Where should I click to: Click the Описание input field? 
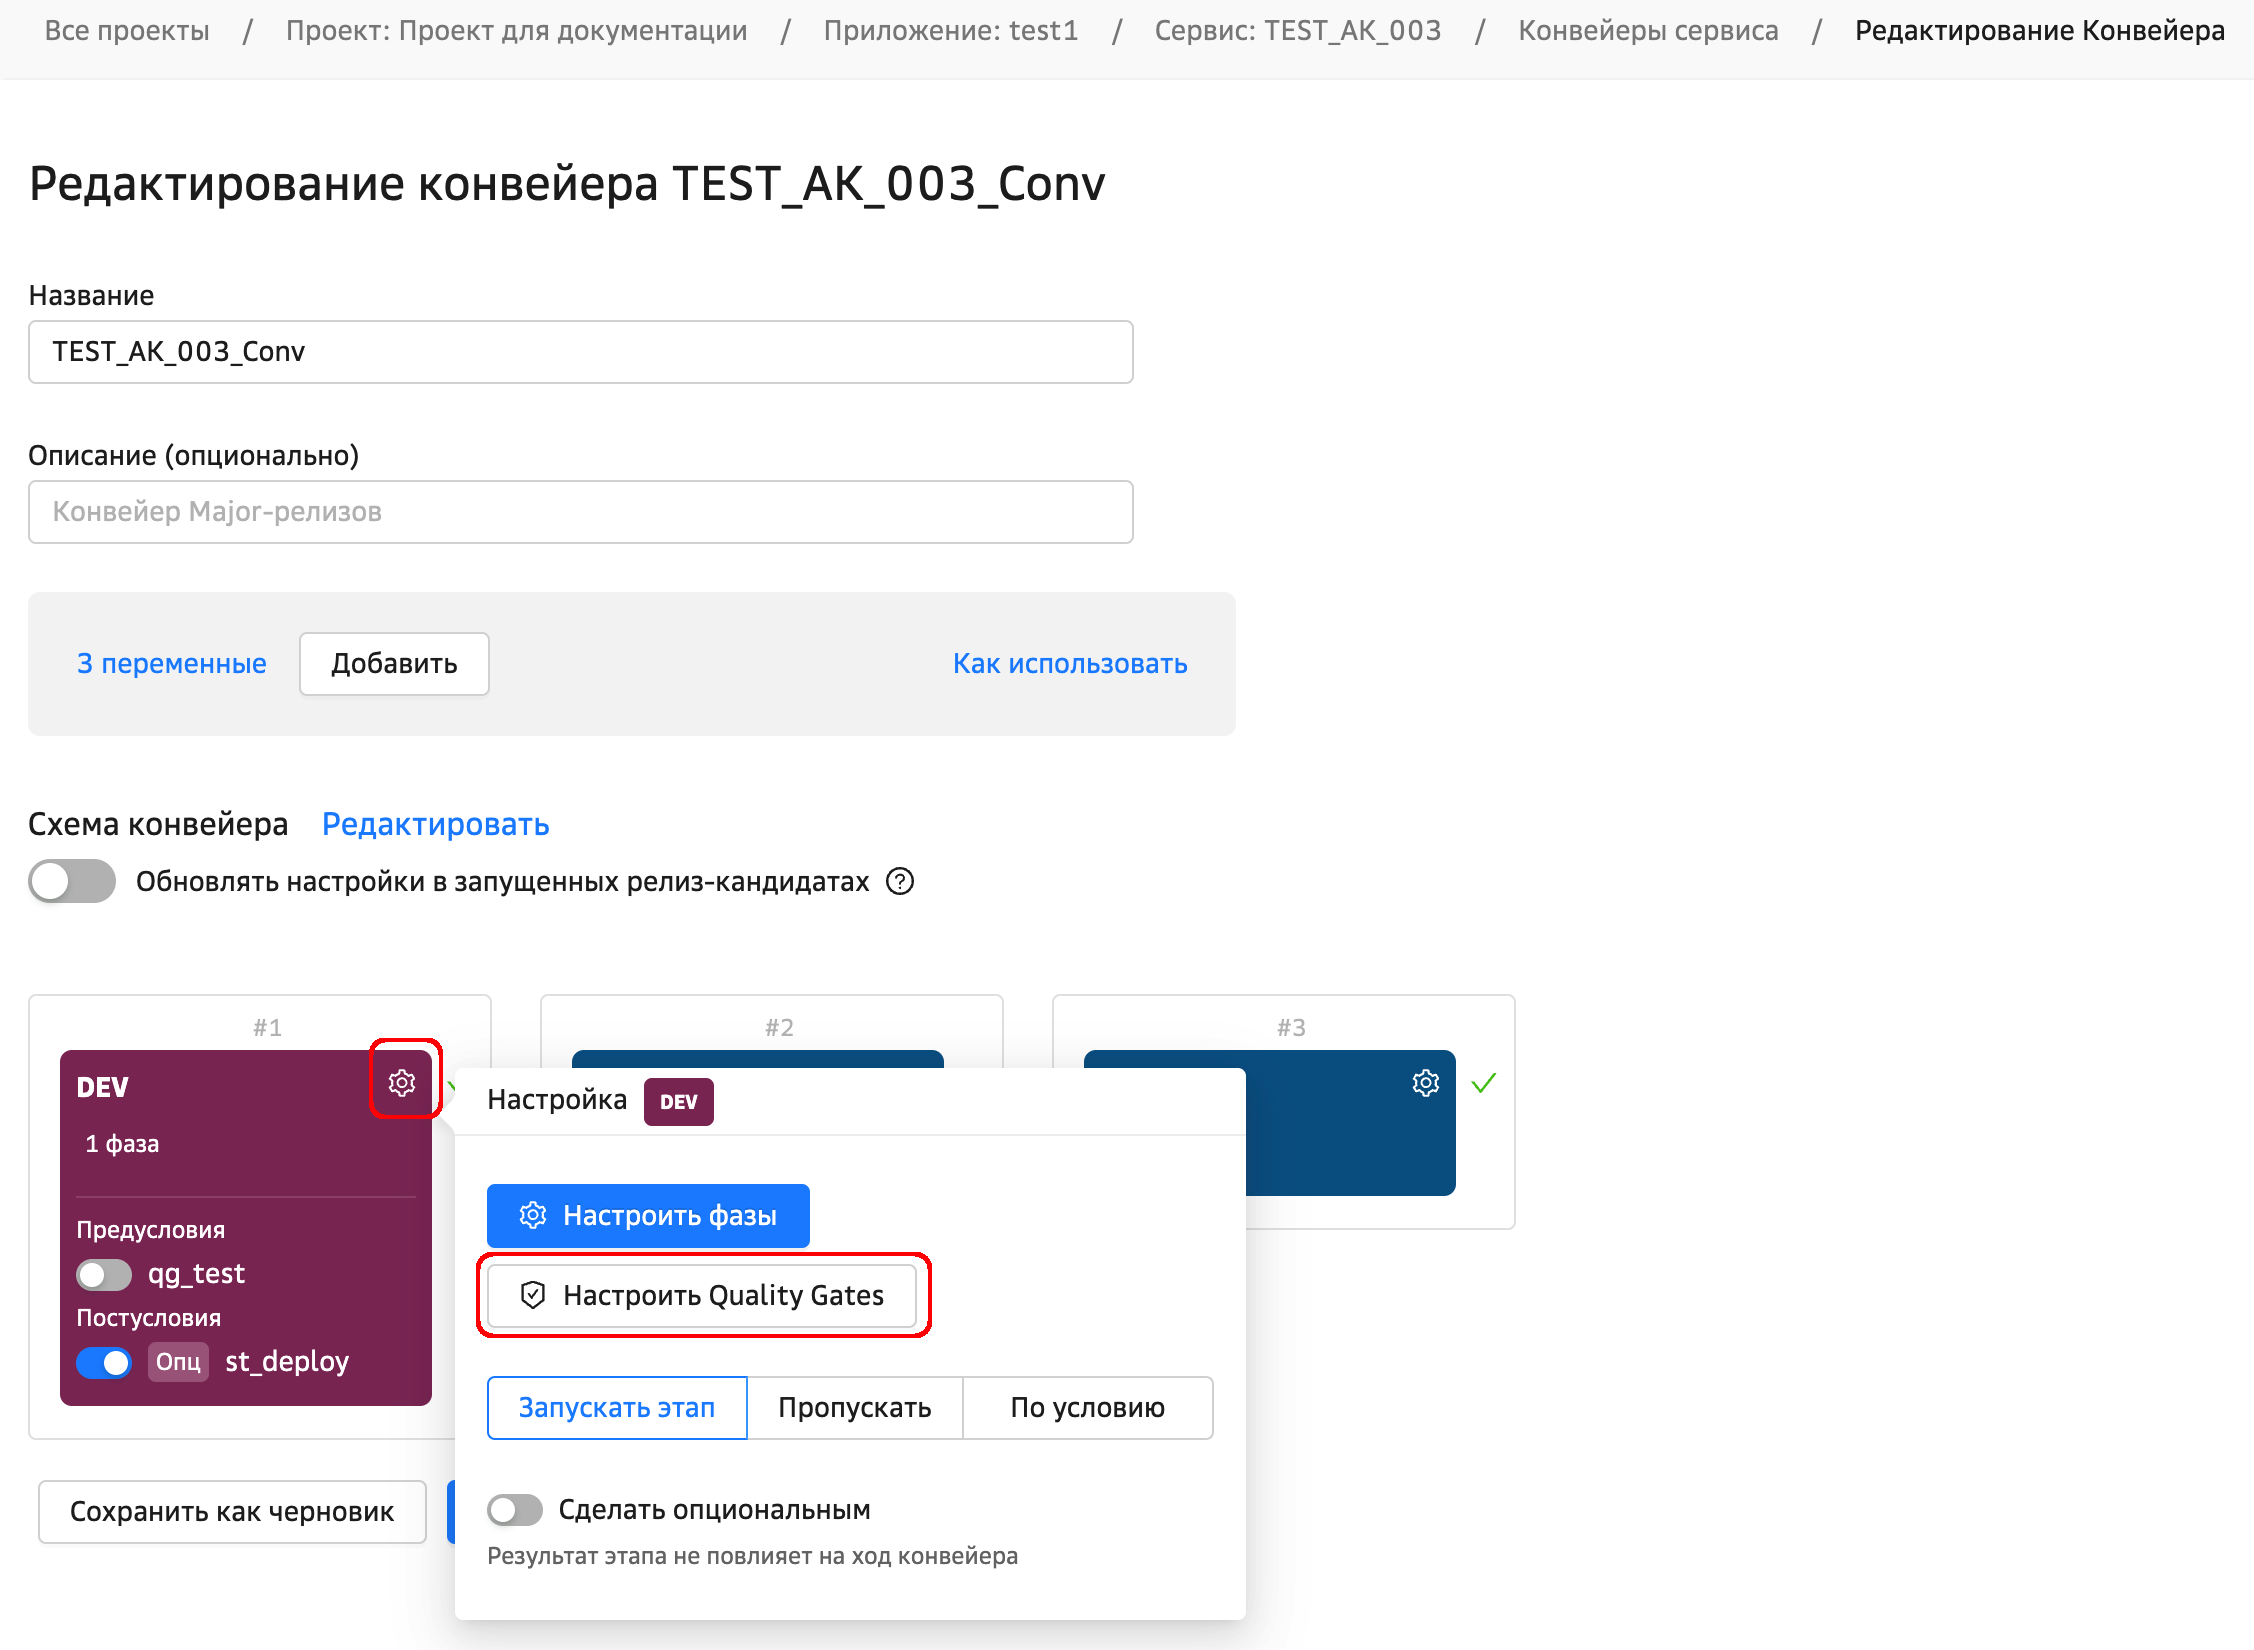click(580, 511)
